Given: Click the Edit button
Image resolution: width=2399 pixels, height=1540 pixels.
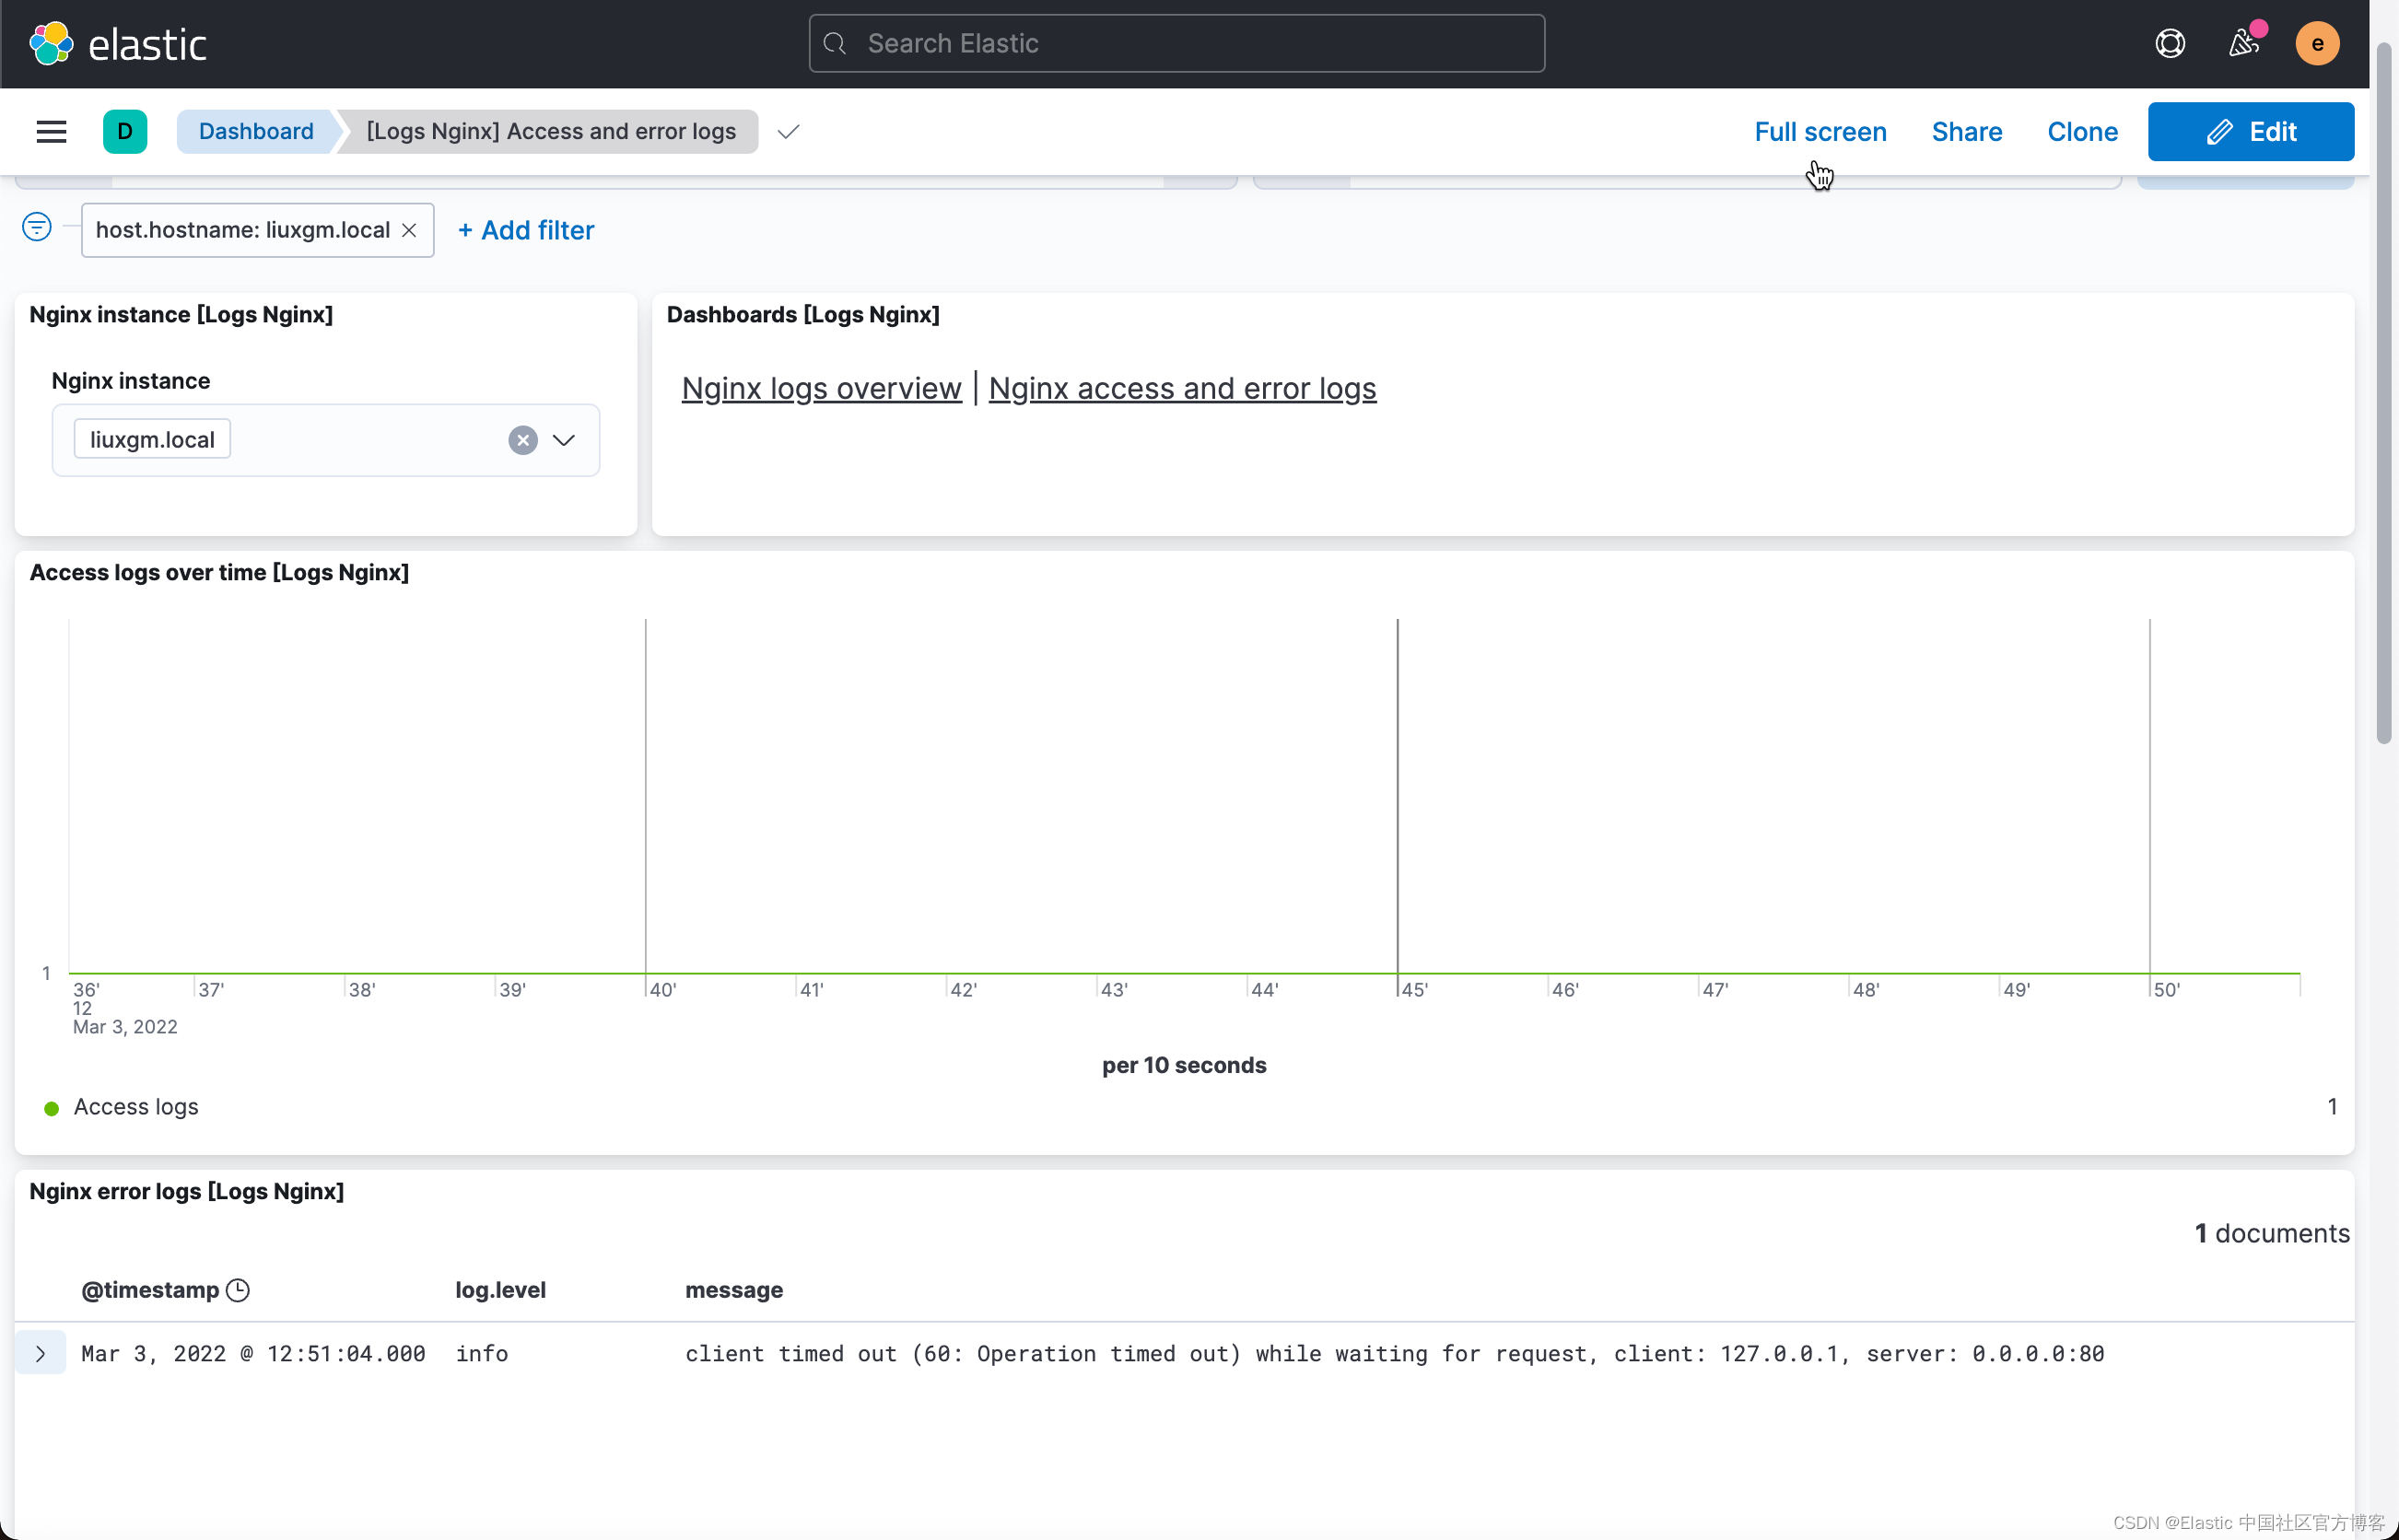Looking at the screenshot, I should point(2250,131).
